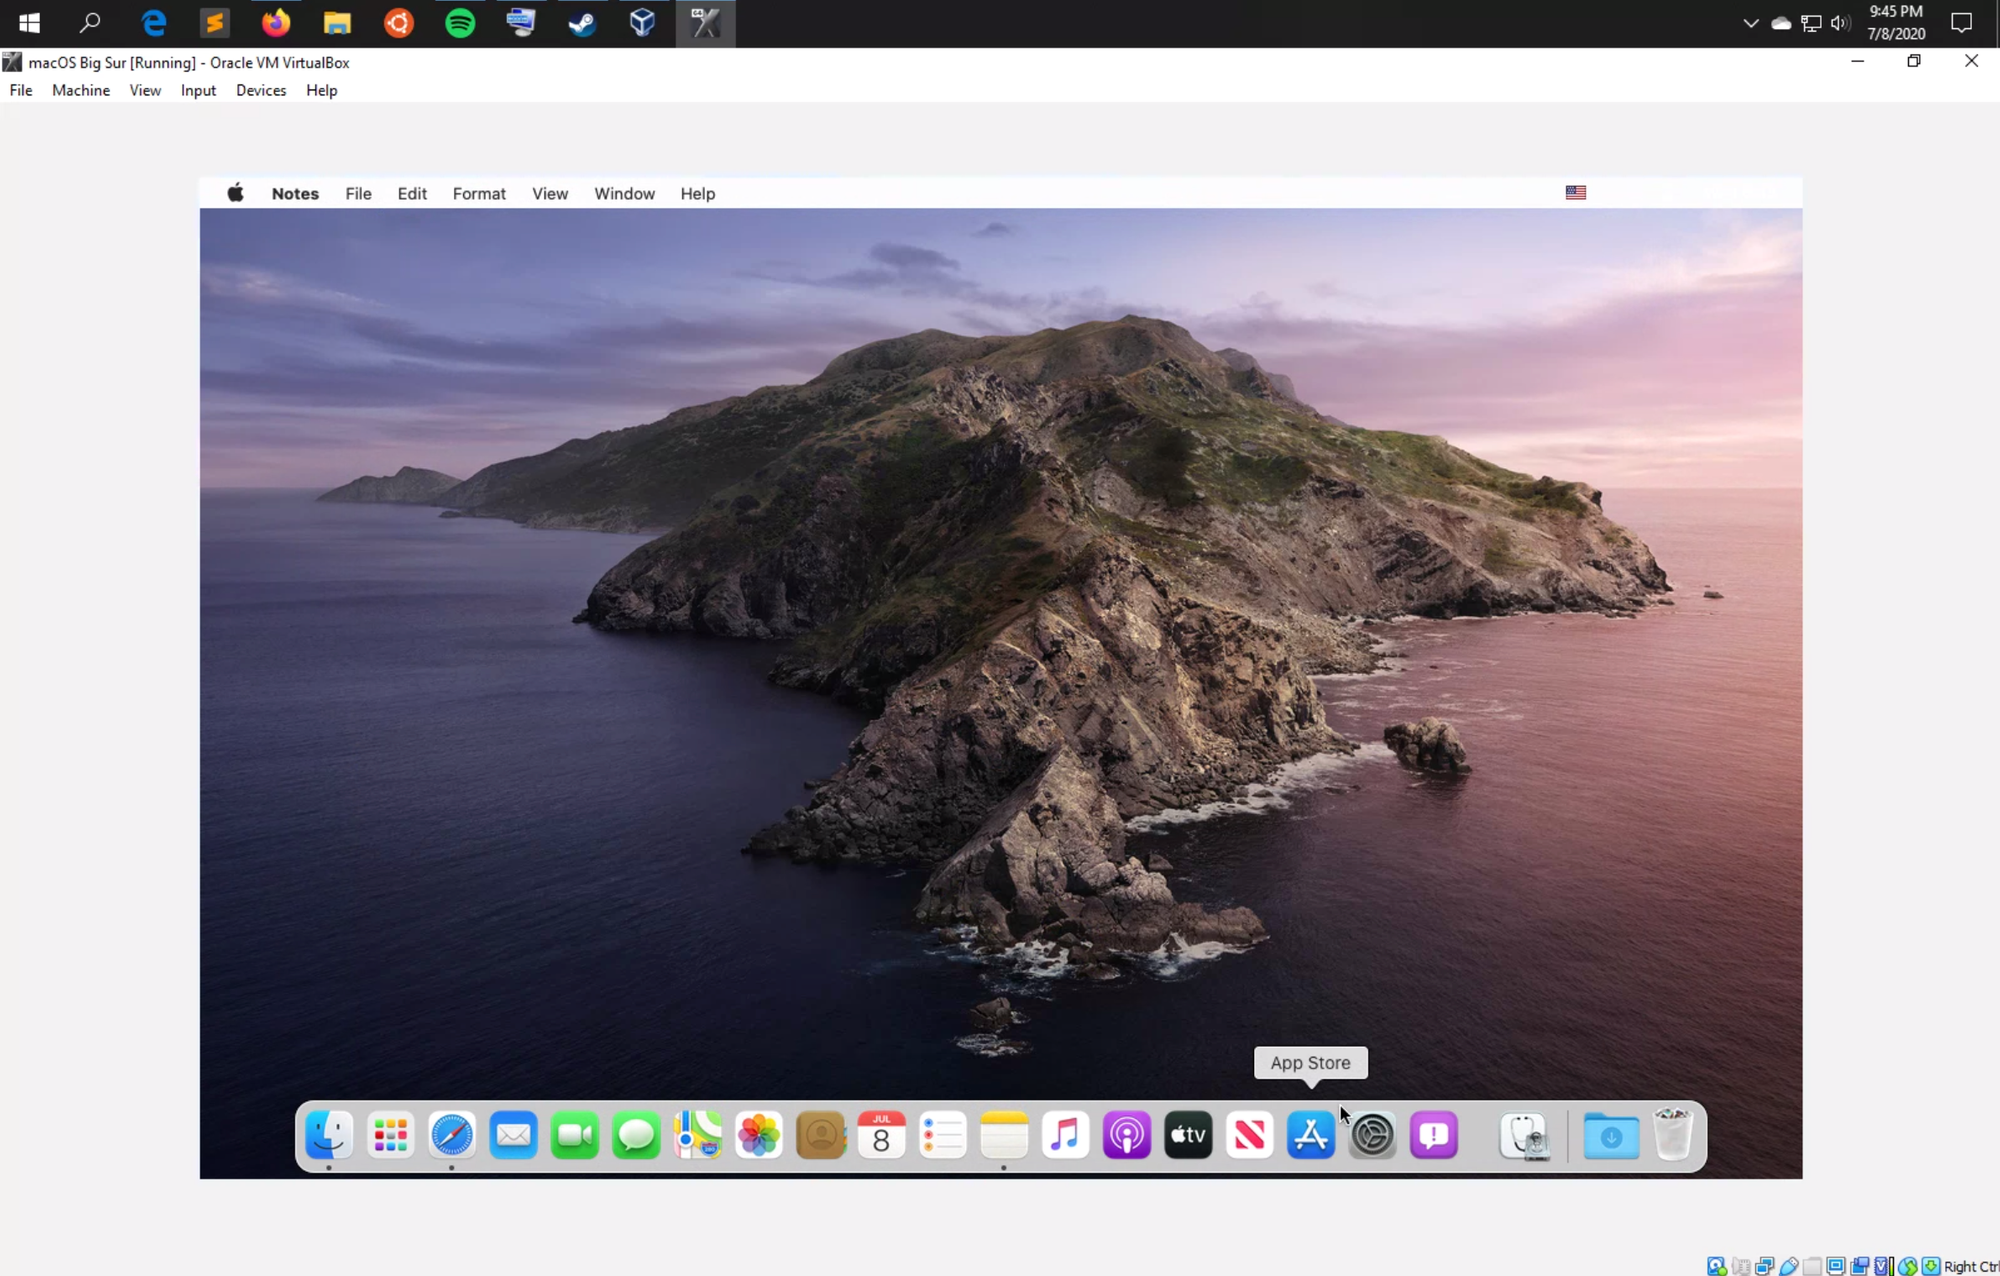Click the audio status icon in VirtualBox
This screenshot has height=1276, width=2000.
click(1741, 1266)
